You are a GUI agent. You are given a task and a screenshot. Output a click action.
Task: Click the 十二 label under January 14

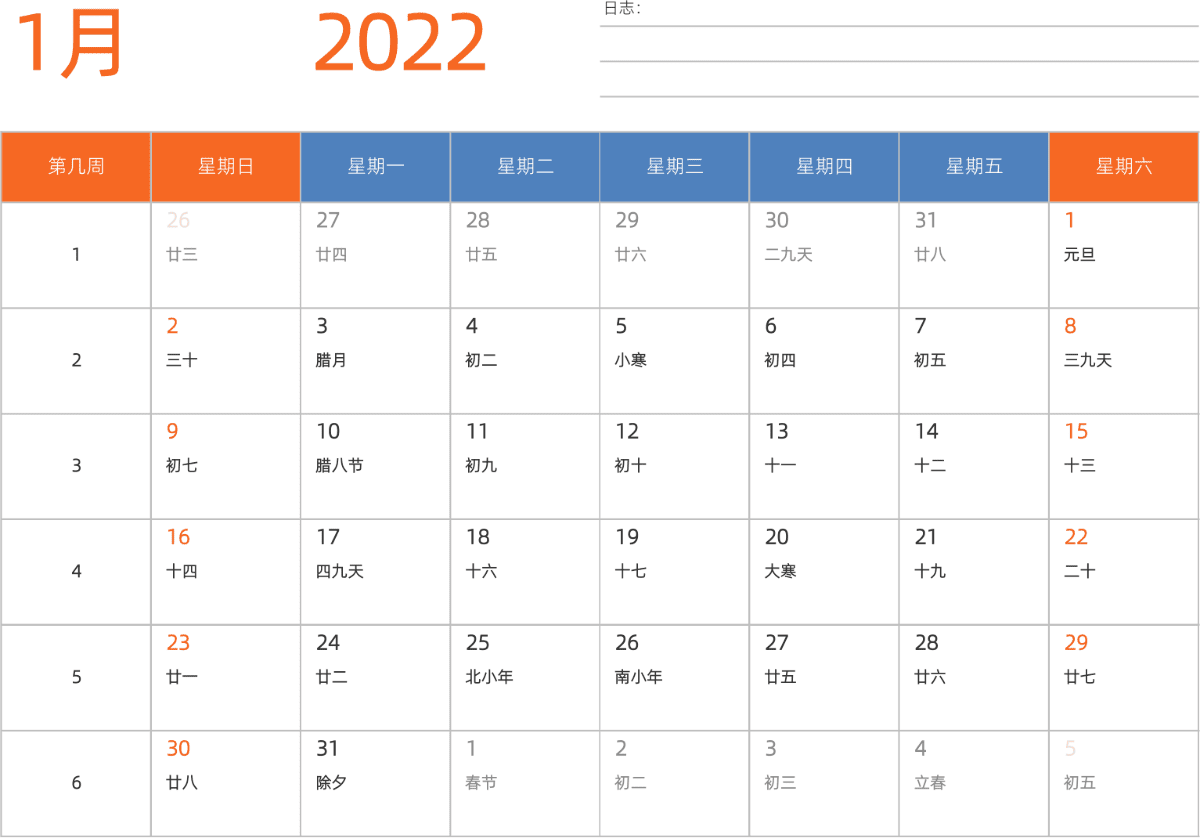coord(930,466)
